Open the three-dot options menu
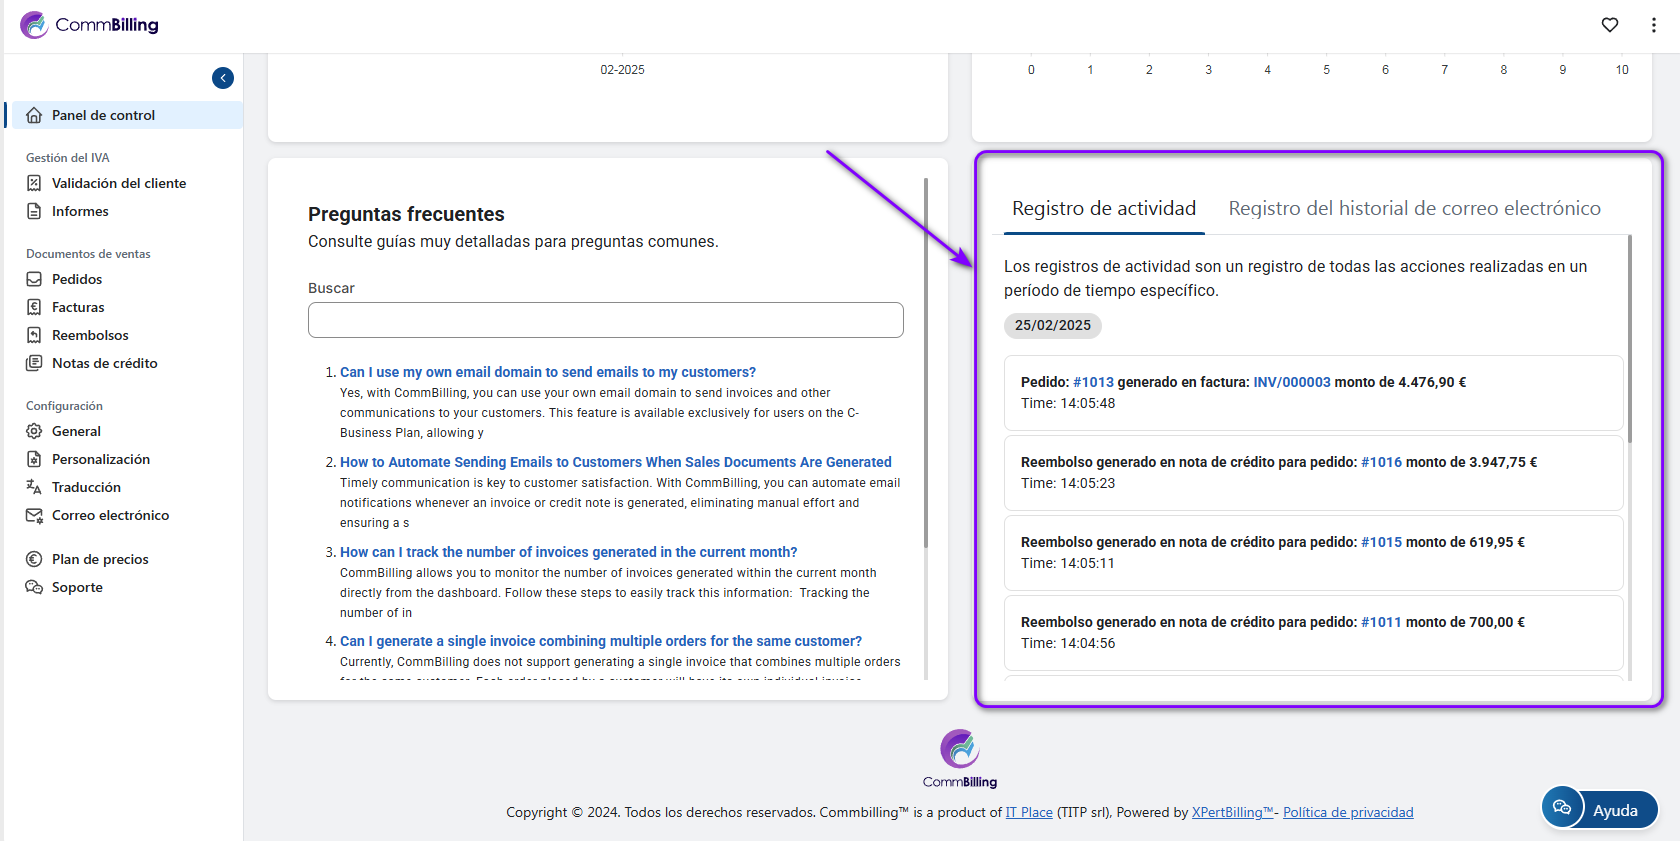Image resolution: width=1680 pixels, height=841 pixels. [x=1654, y=25]
